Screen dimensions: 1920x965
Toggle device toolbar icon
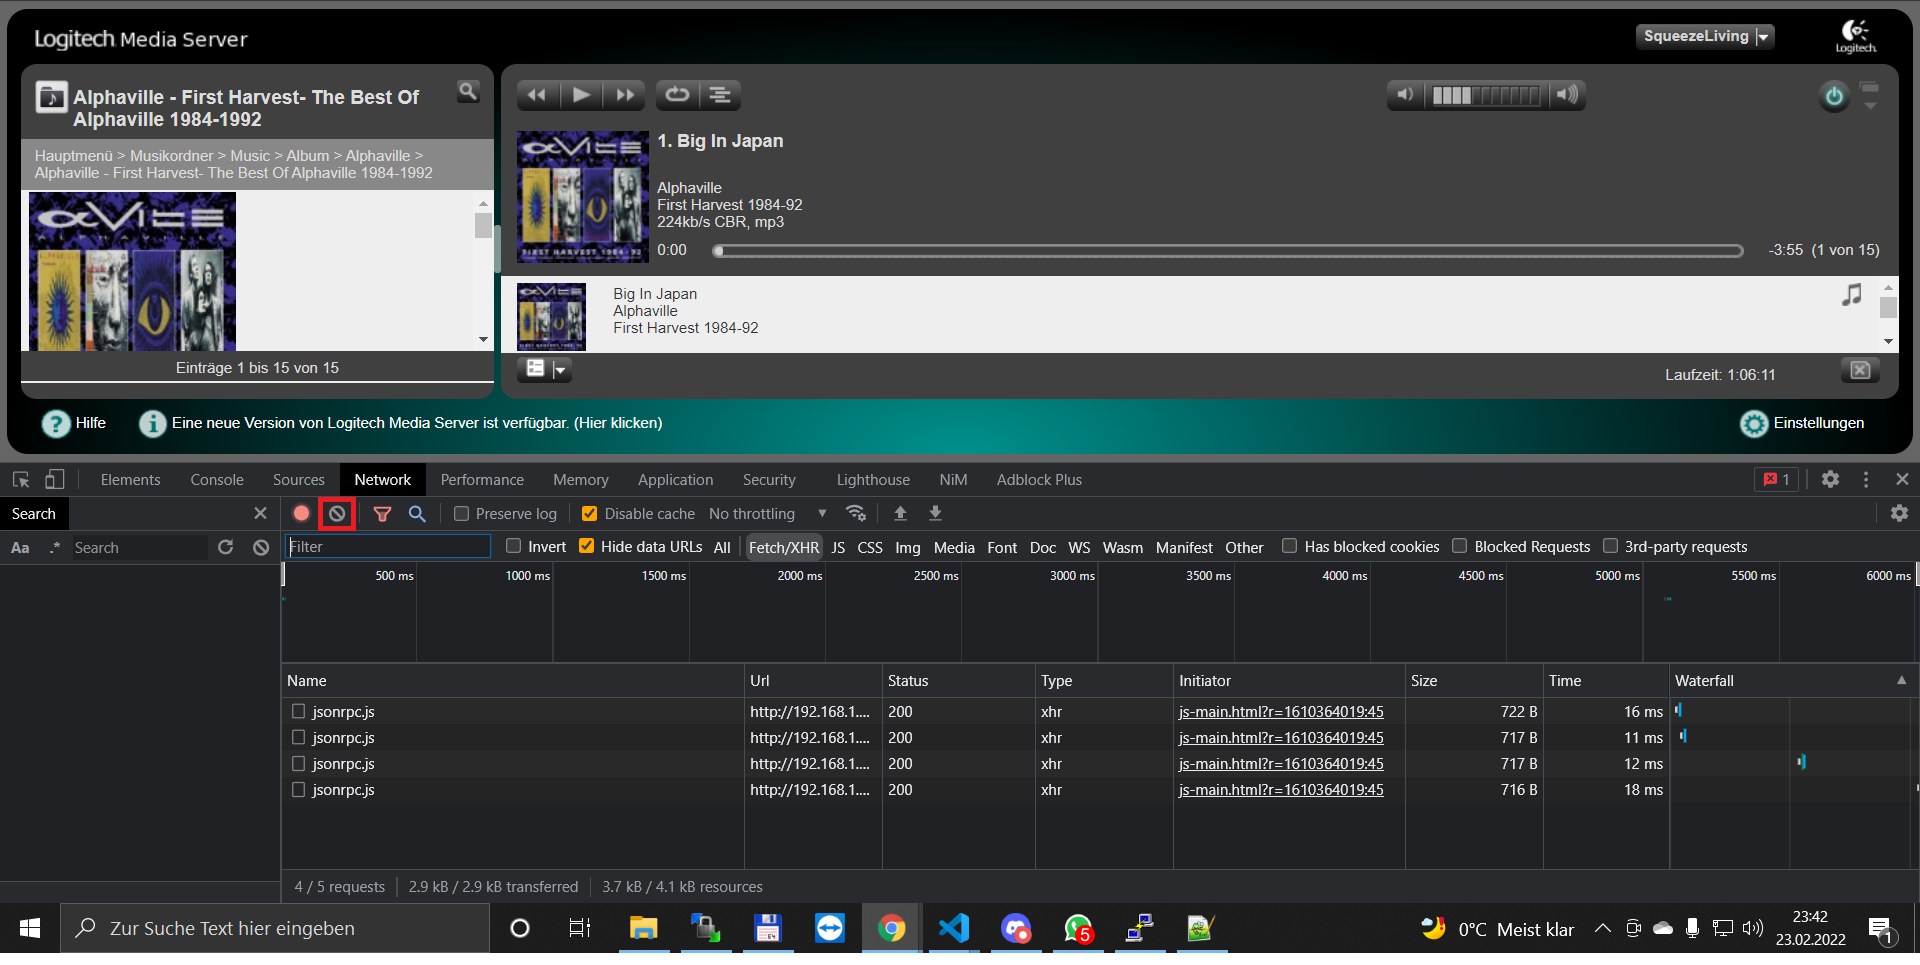[55, 480]
